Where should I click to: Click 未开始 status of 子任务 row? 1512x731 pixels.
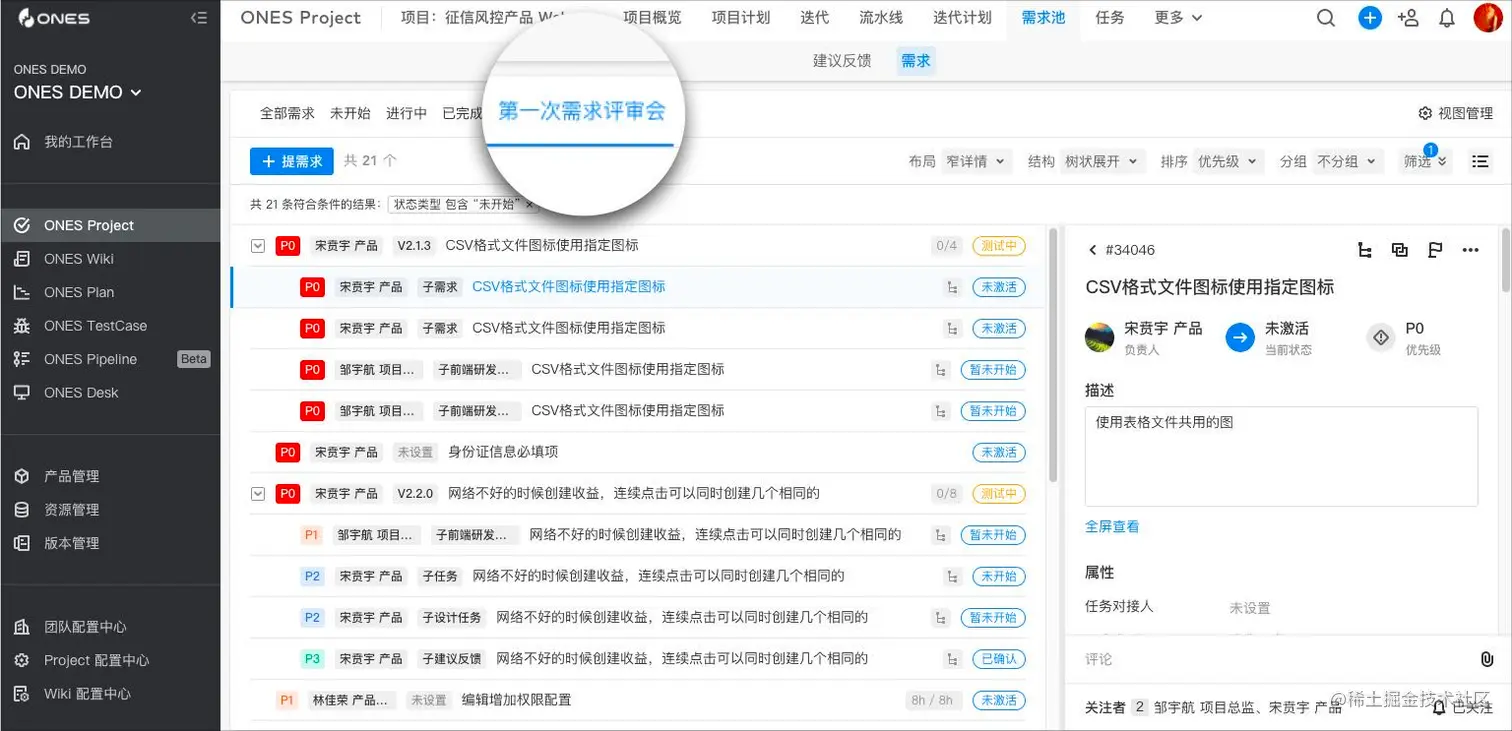tap(999, 576)
